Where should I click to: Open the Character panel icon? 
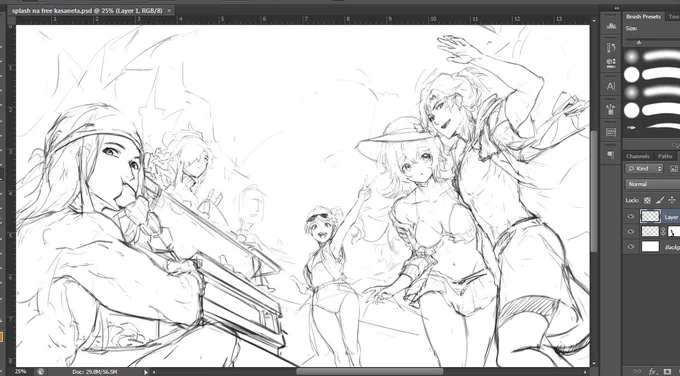pos(611,86)
